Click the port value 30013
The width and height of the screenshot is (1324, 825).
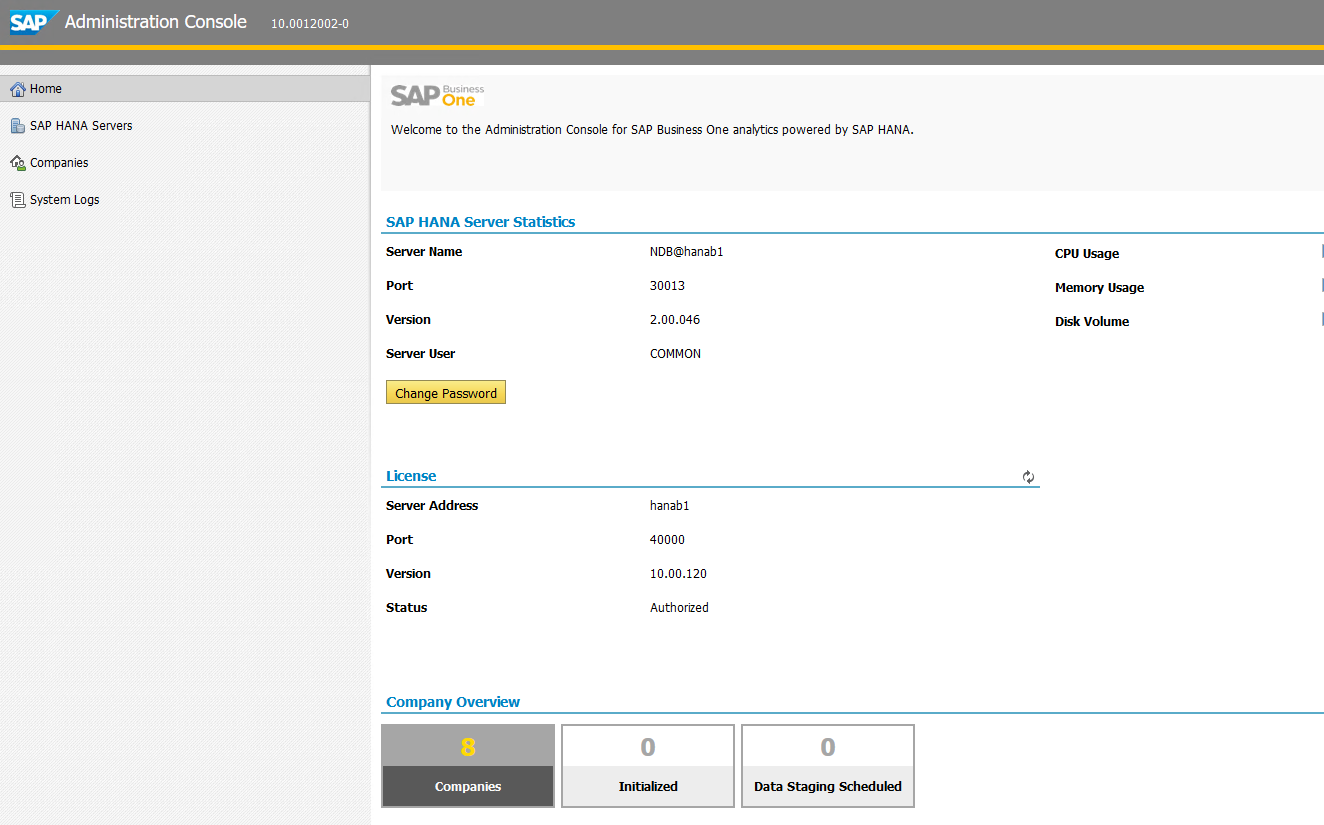click(x=667, y=286)
